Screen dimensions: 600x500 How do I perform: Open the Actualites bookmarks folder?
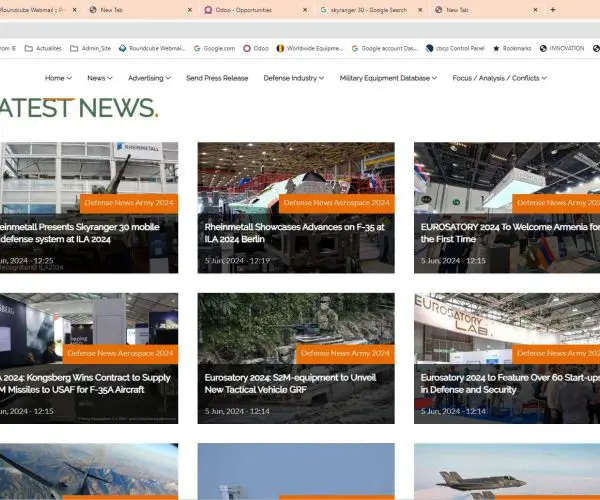[46, 47]
